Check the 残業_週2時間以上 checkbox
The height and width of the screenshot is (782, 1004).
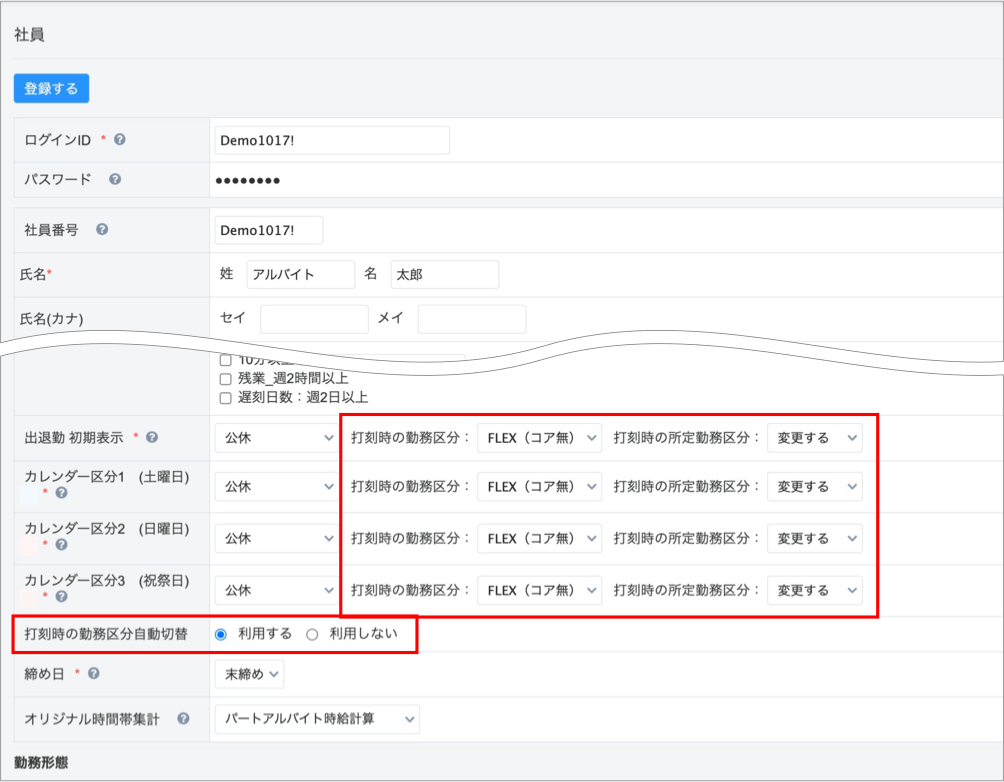226,379
